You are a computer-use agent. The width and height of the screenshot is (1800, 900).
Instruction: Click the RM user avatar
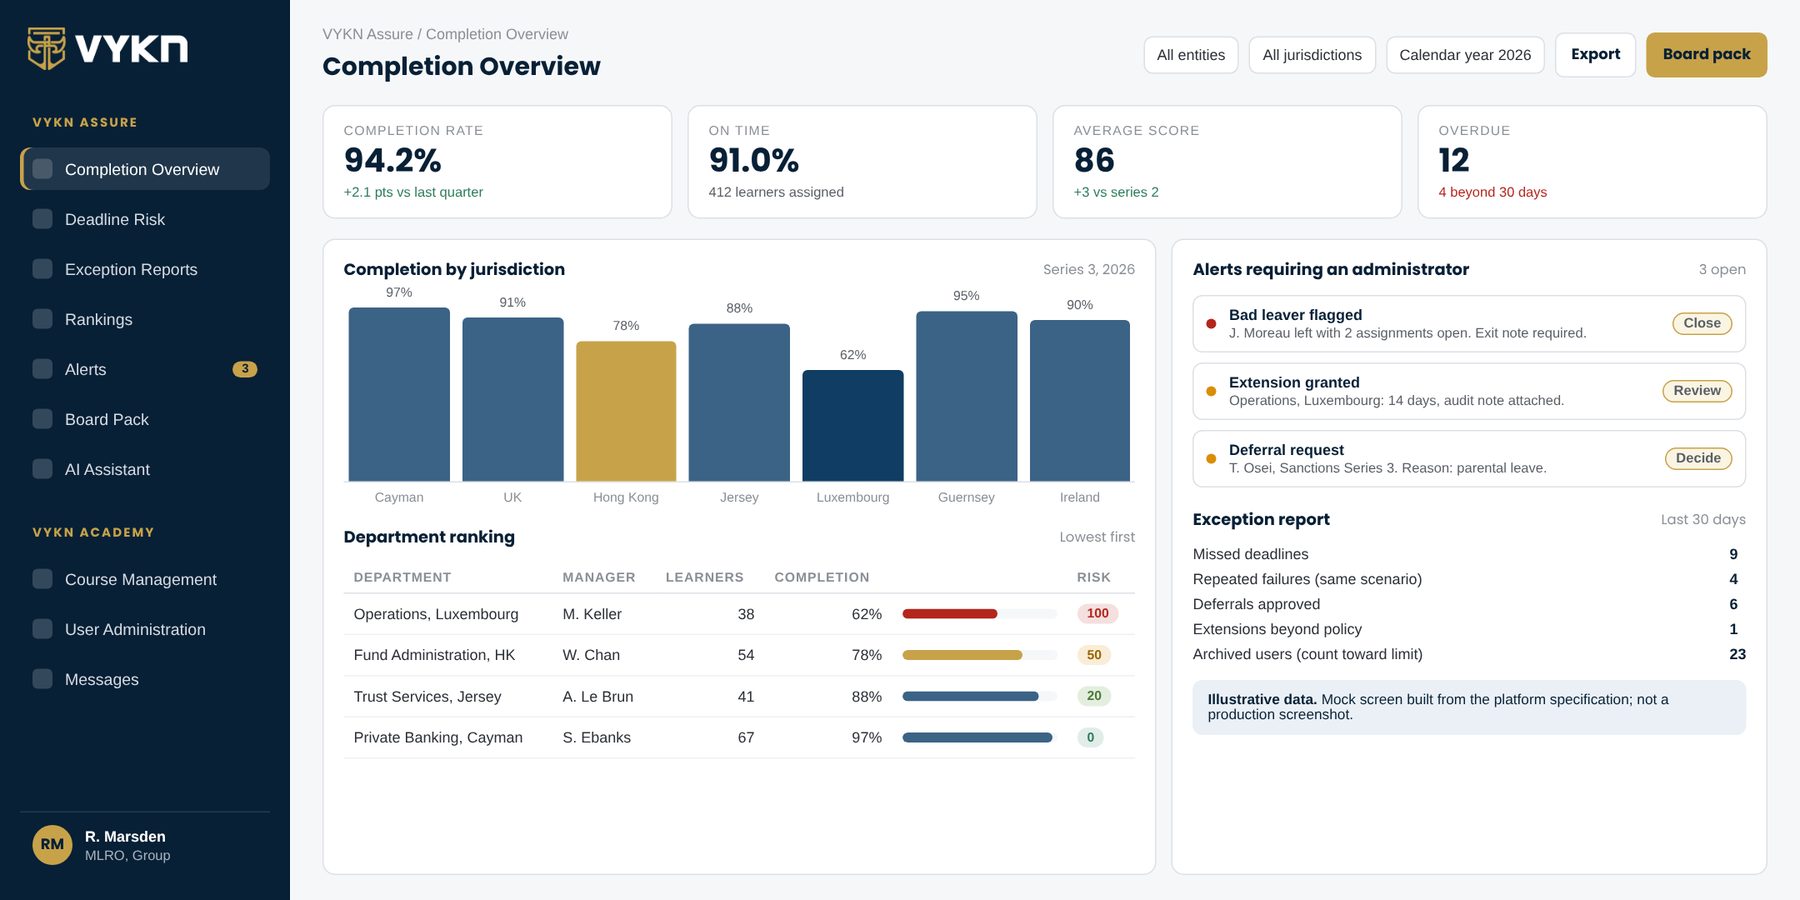[52, 845]
